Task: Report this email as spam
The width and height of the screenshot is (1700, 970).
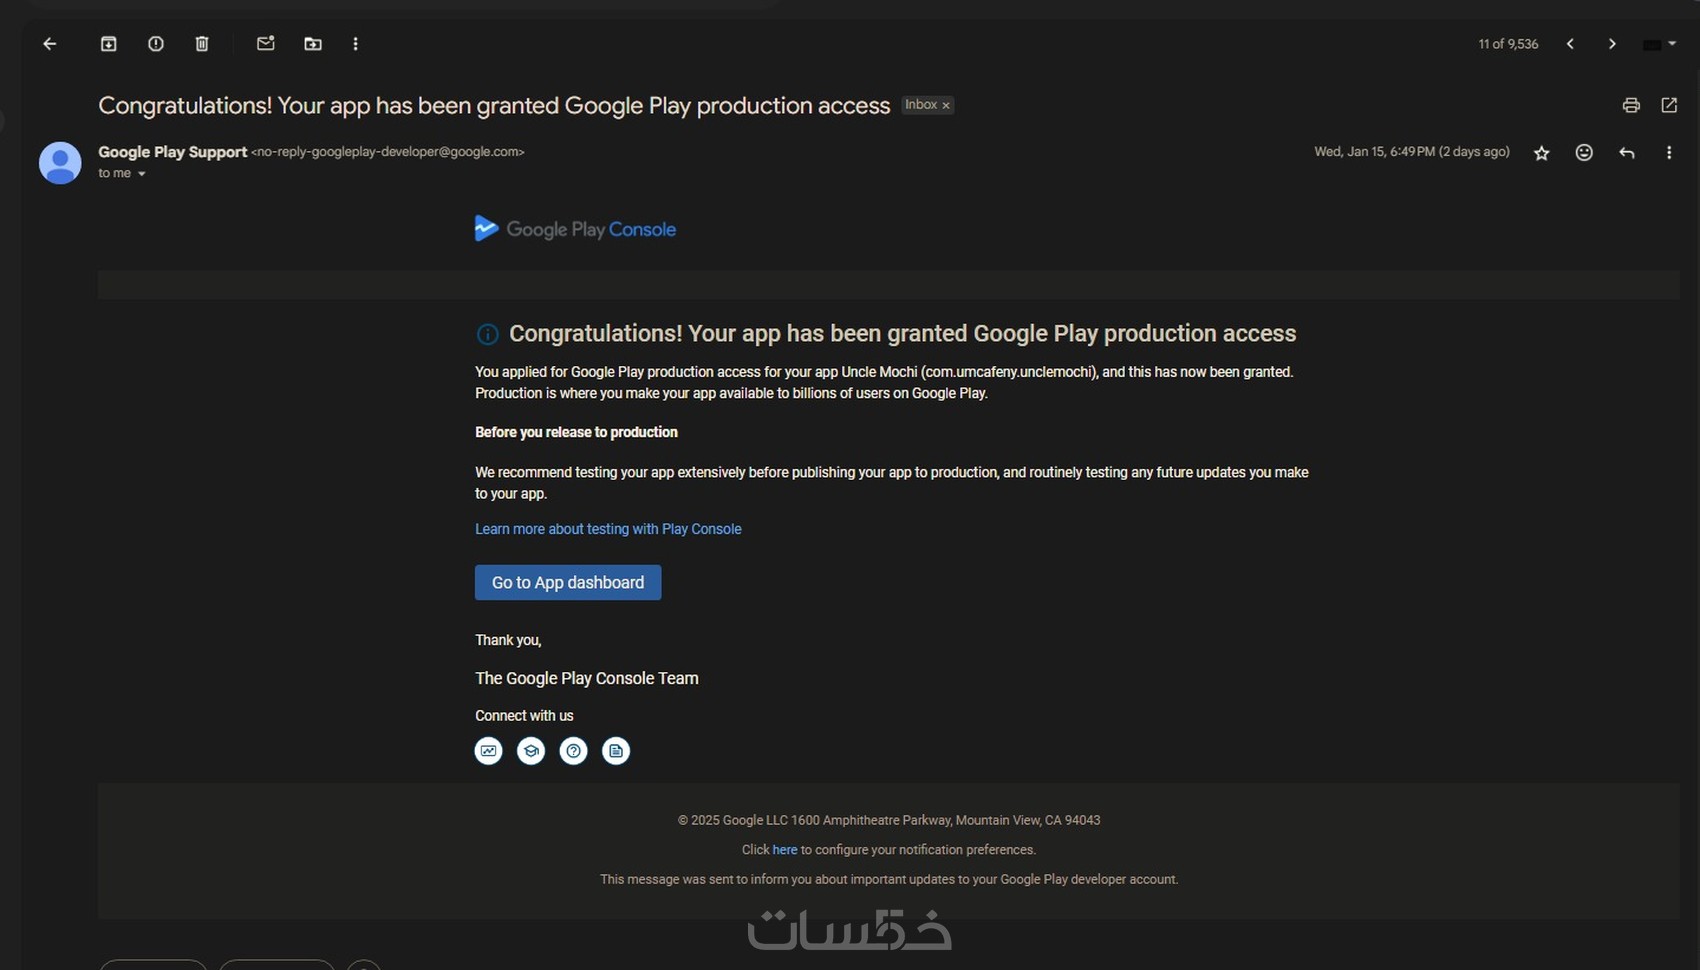Action: point(156,44)
